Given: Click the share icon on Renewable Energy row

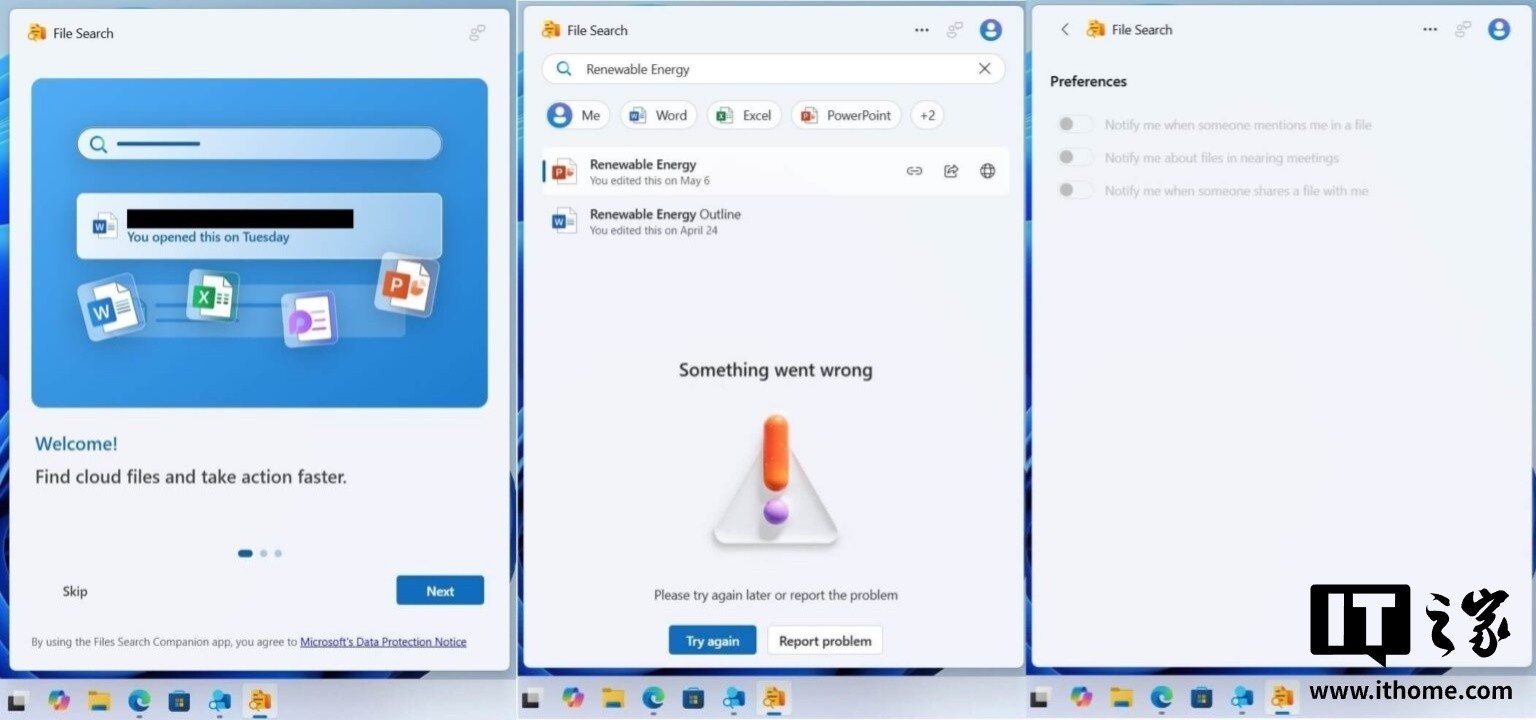Looking at the screenshot, I should (x=951, y=171).
